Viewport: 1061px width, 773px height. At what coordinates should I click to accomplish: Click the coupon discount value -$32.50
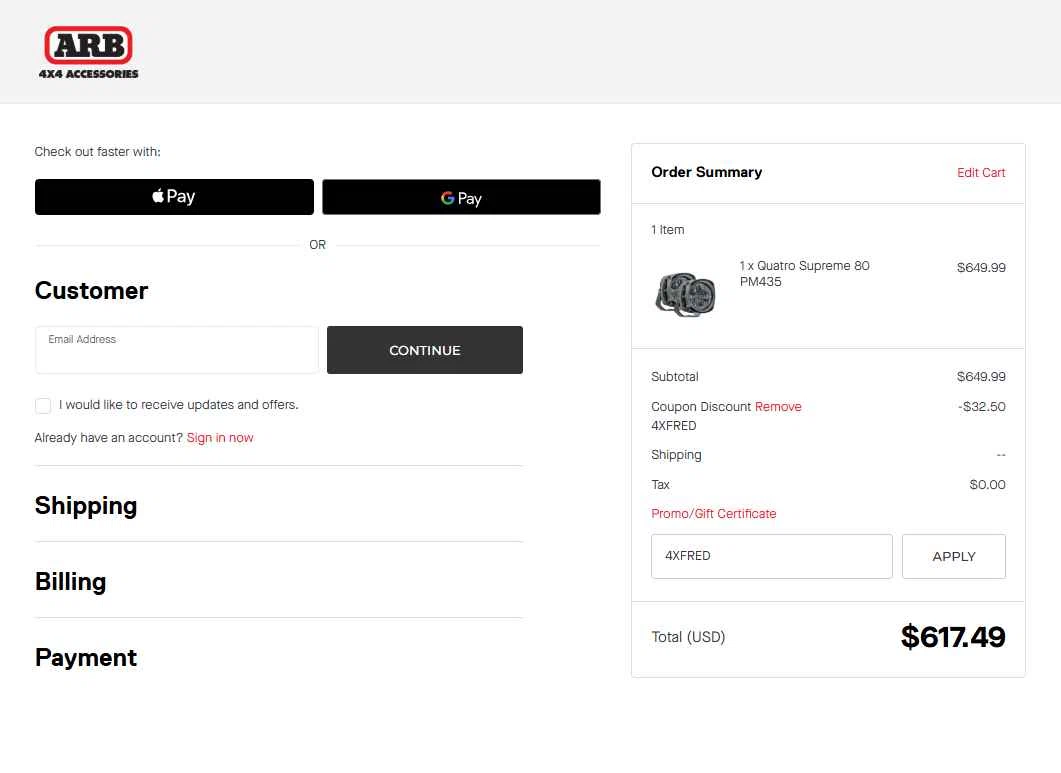981,407
